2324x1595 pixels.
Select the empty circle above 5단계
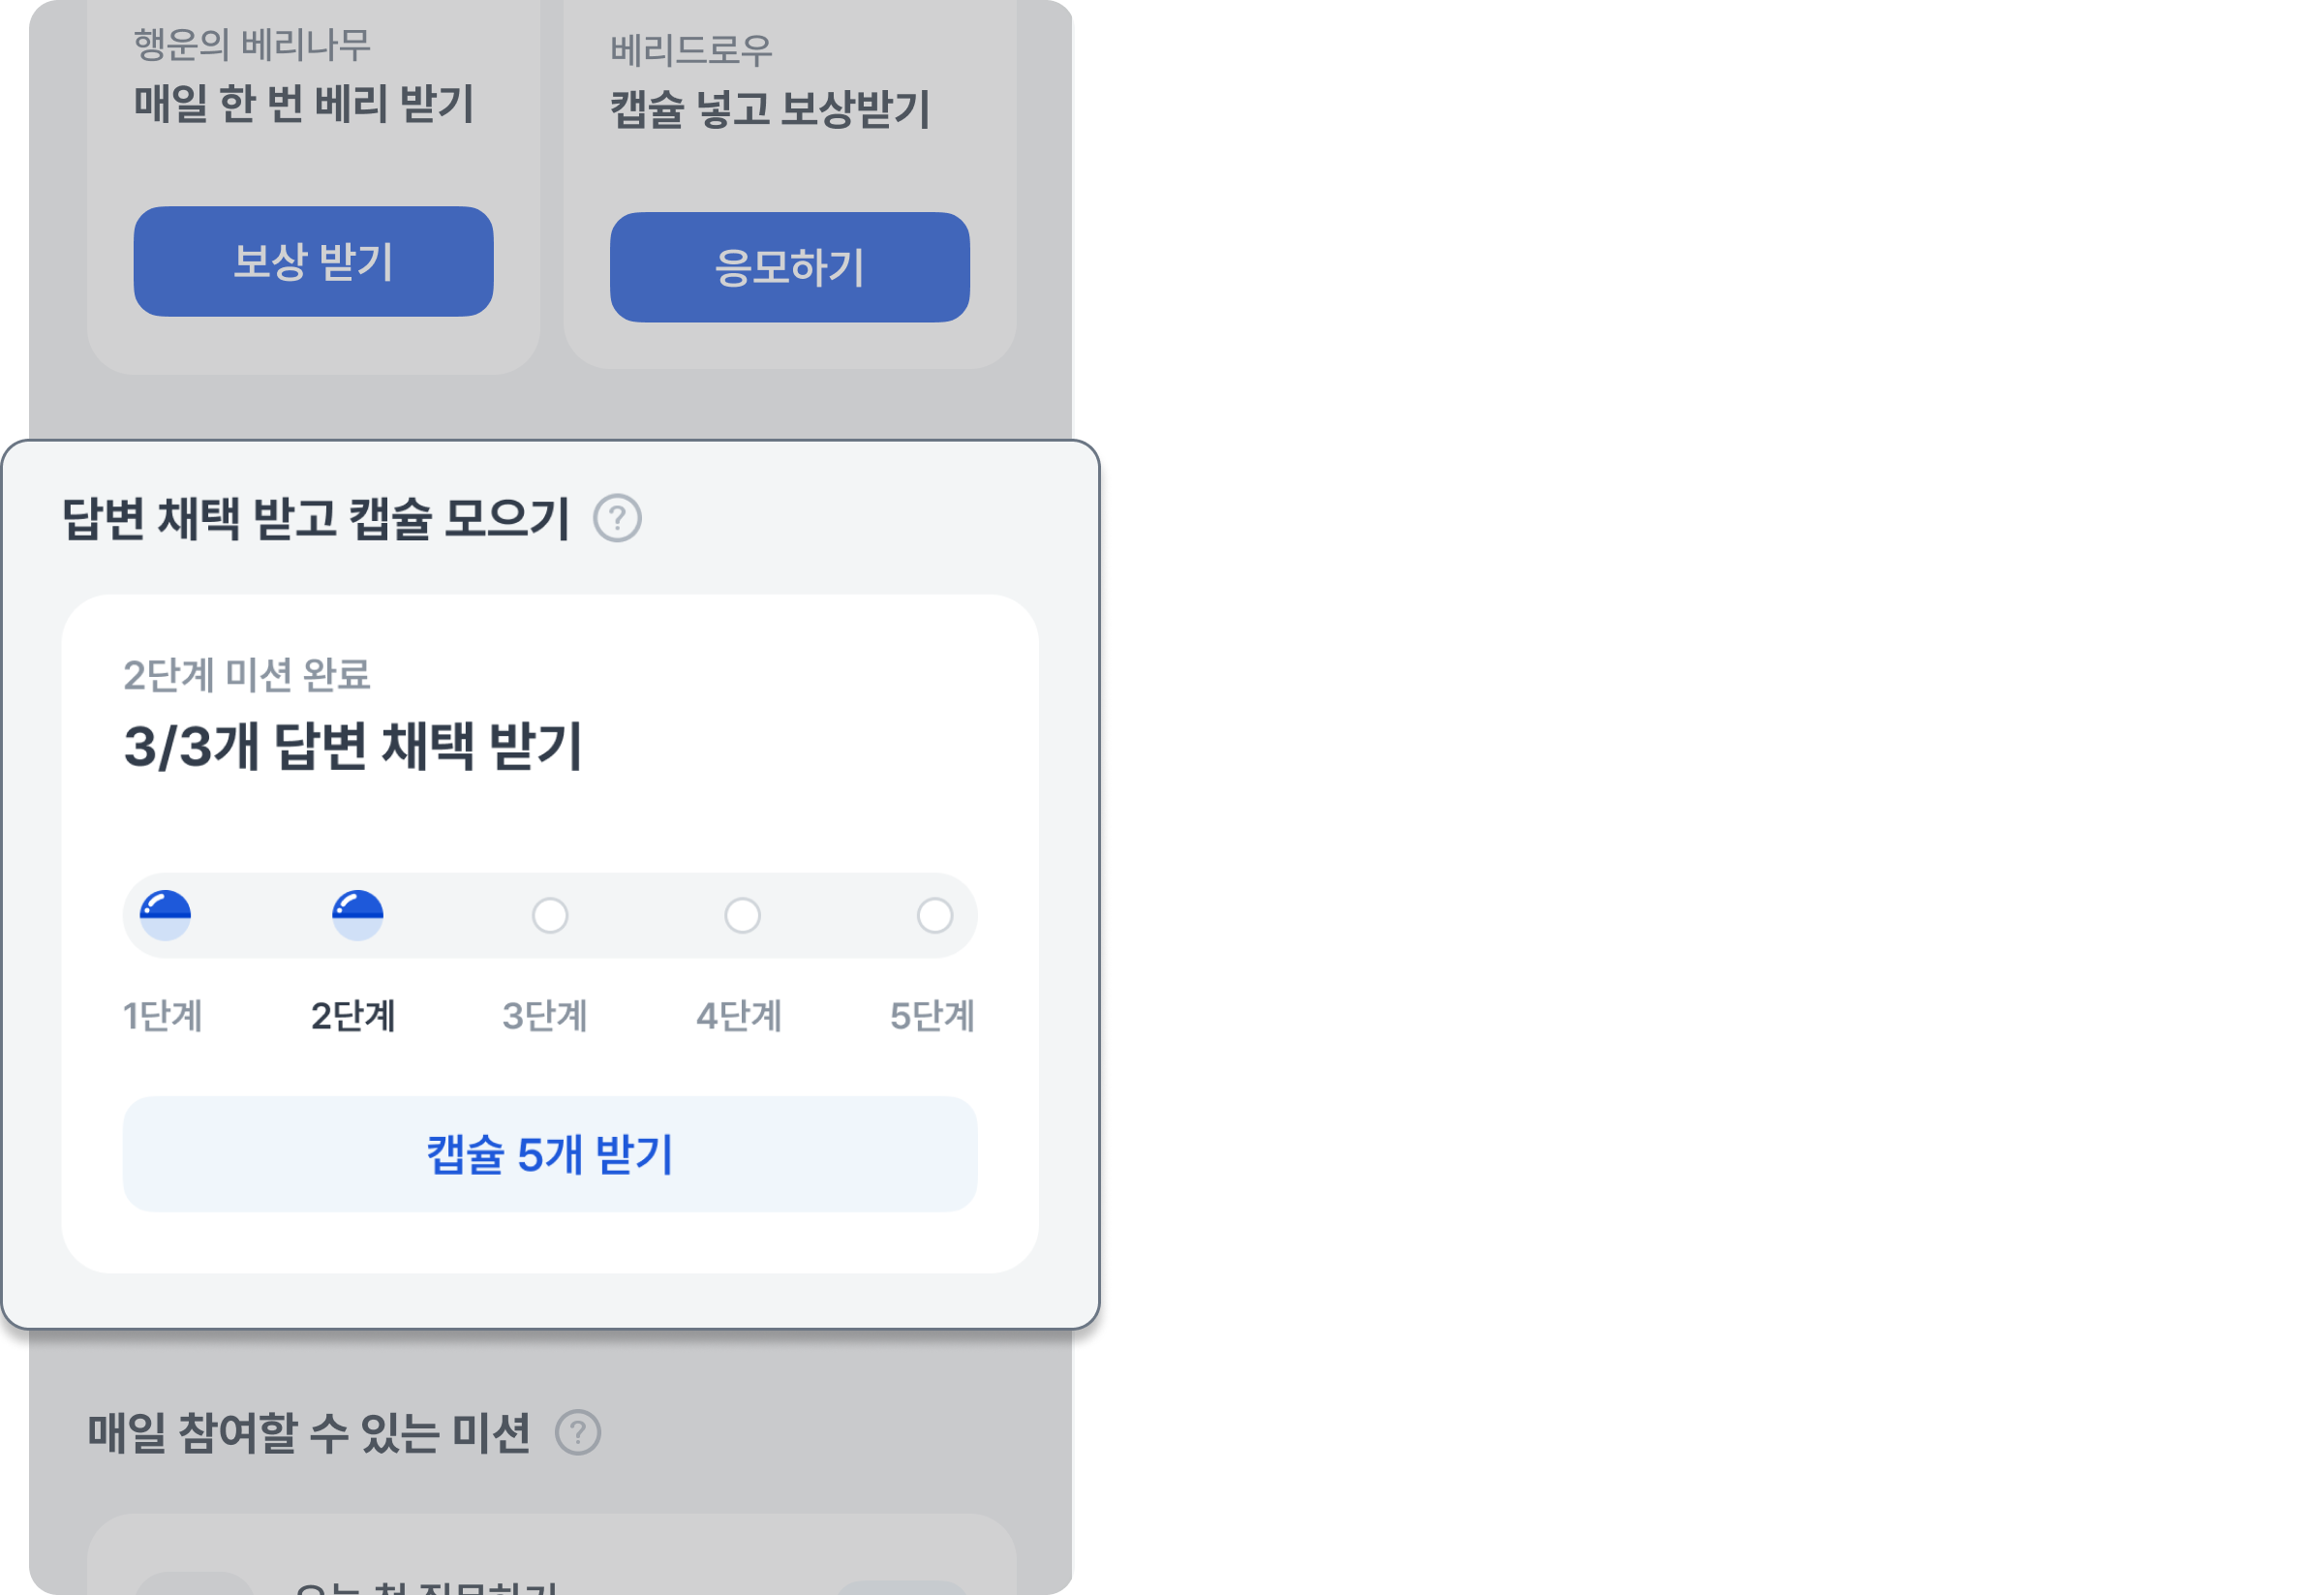coord(935,915)
